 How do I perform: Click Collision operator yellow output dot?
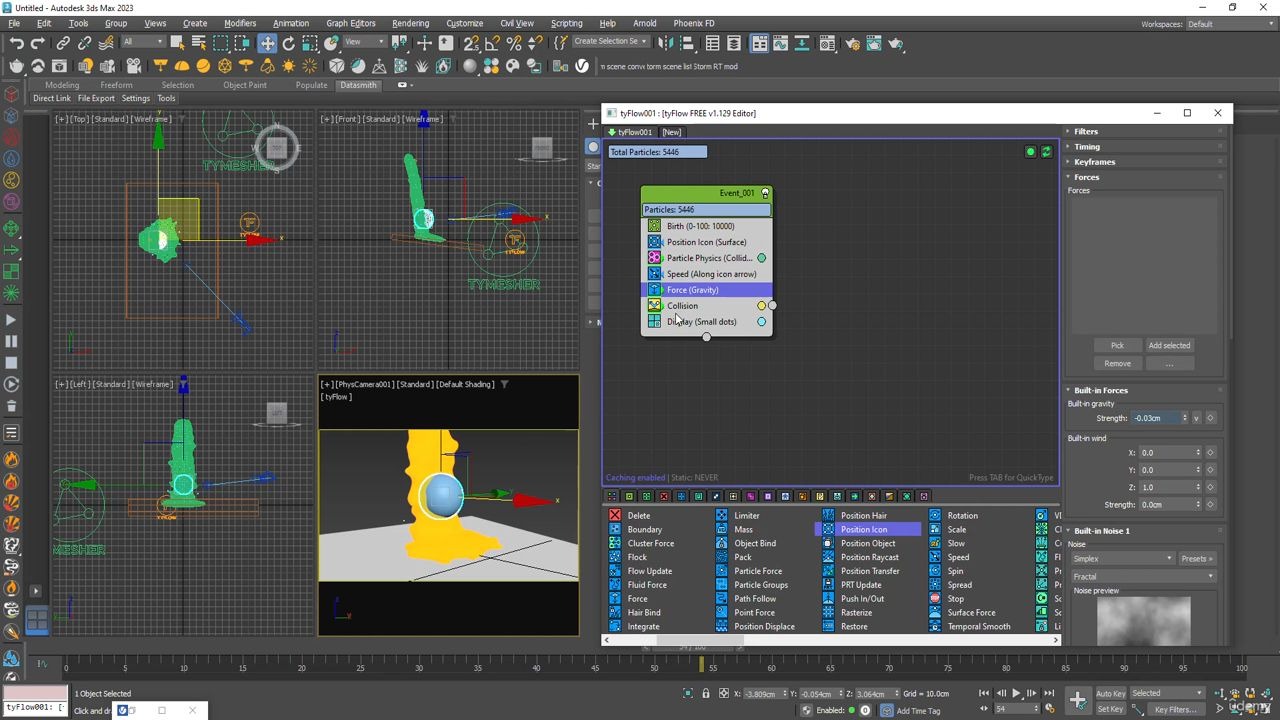(762, 306)
